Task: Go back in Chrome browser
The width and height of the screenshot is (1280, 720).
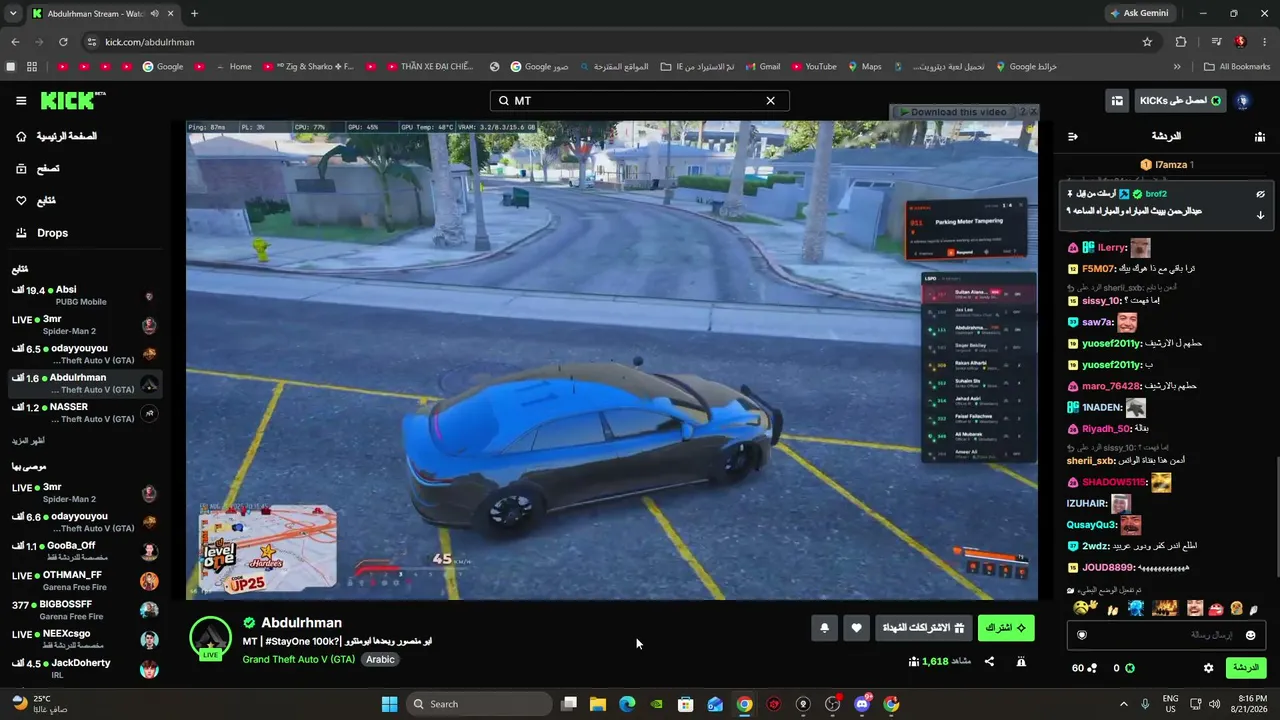Action: pyautogui.click(x=15, y=42)
